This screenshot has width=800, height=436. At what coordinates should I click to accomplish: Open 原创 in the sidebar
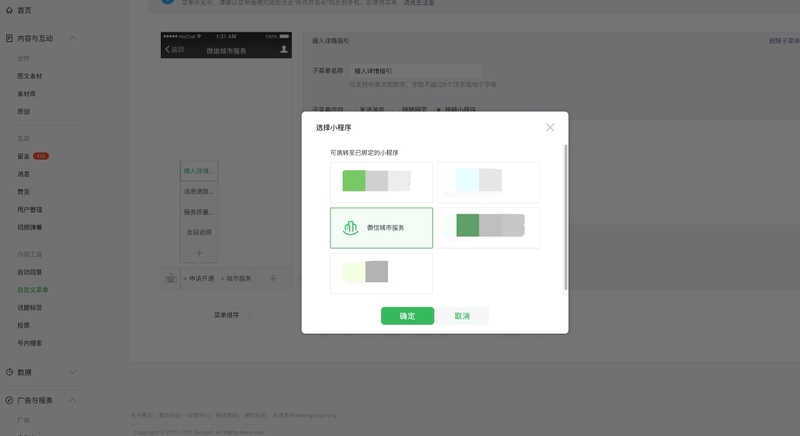tap(23, 112)
